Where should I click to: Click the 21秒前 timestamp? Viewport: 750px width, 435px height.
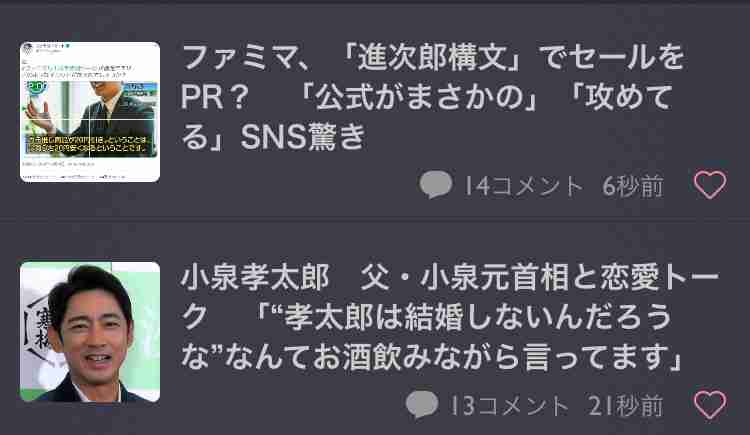(626, 406)
